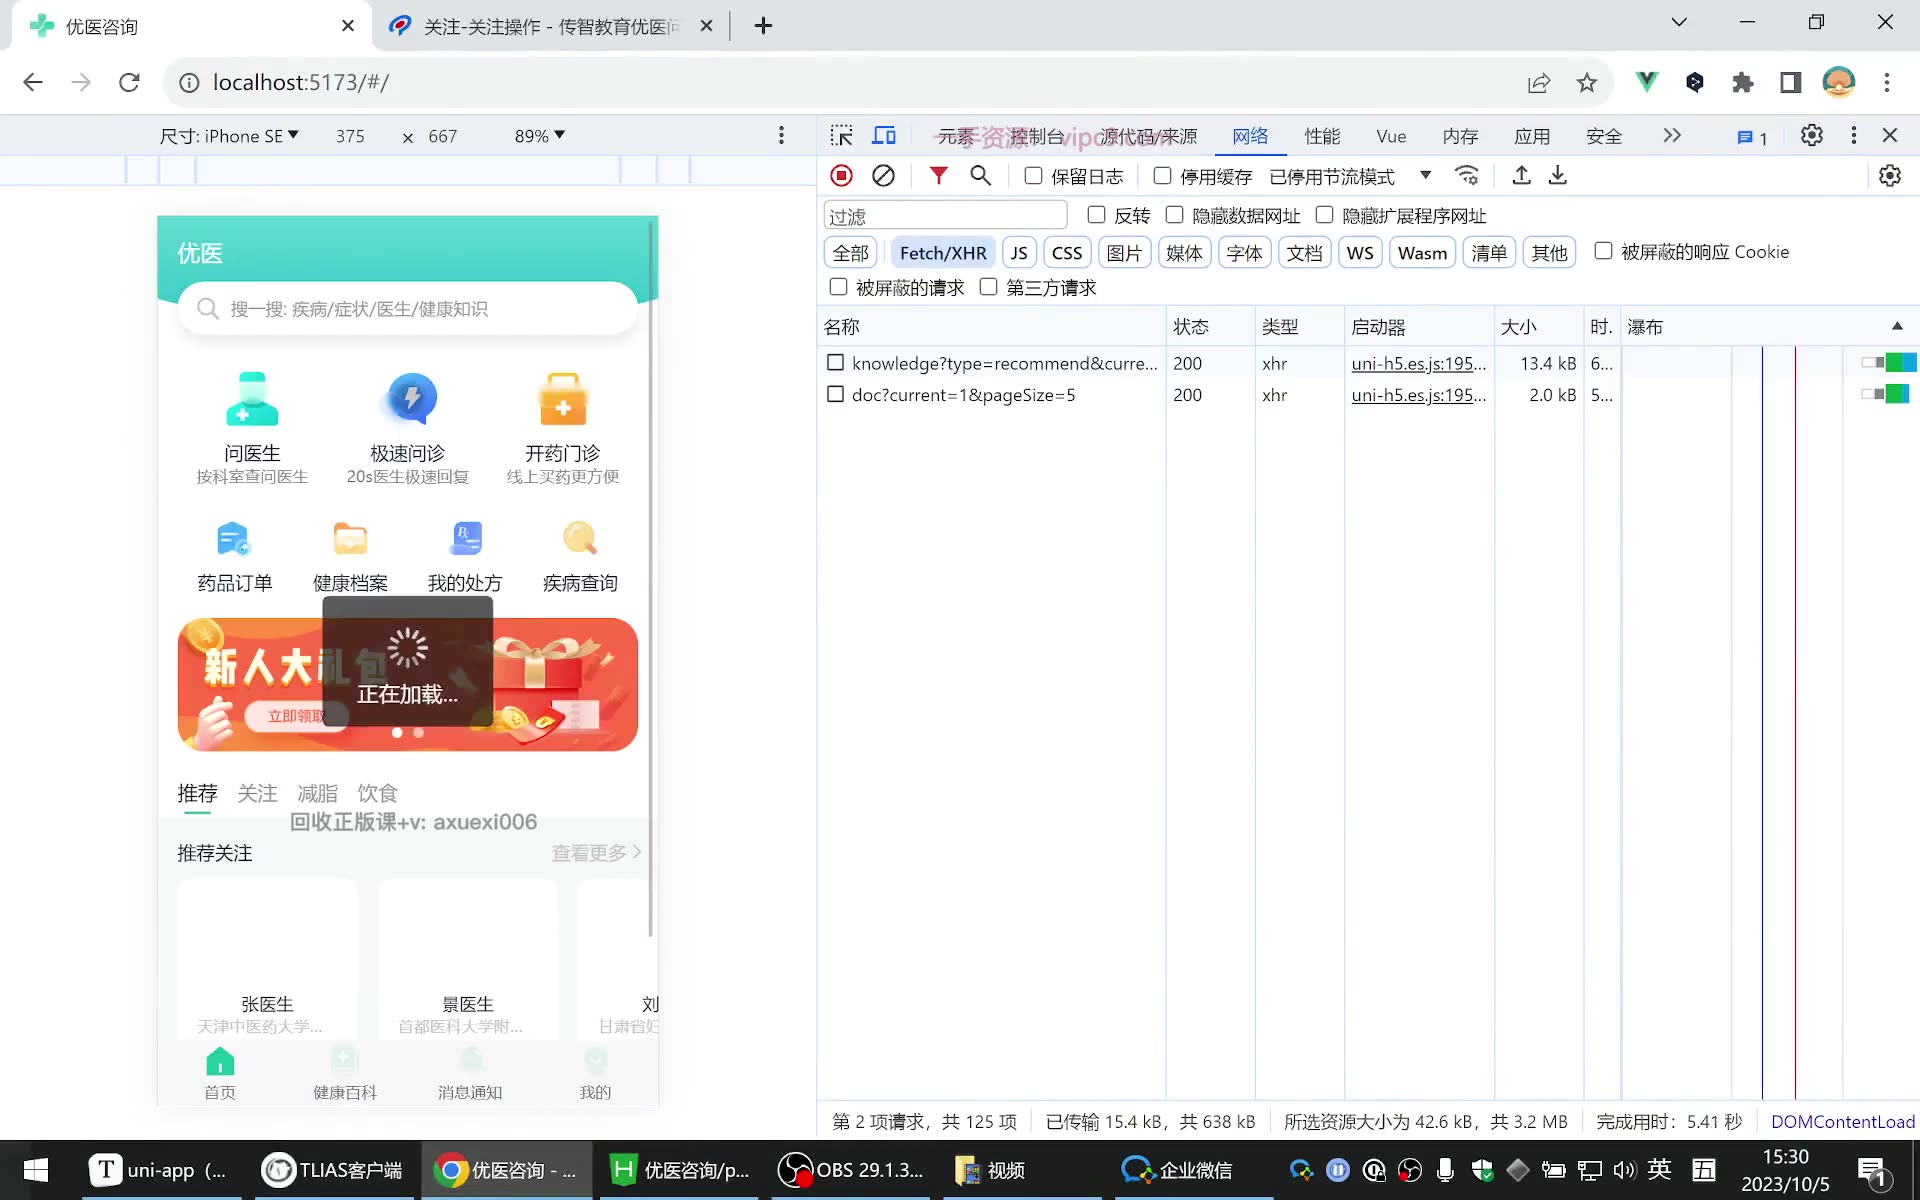Tap 健康百科 bottom nav button
Screen dimensions: 1920x1200
pyautogui.click(x=345, y=1073)
